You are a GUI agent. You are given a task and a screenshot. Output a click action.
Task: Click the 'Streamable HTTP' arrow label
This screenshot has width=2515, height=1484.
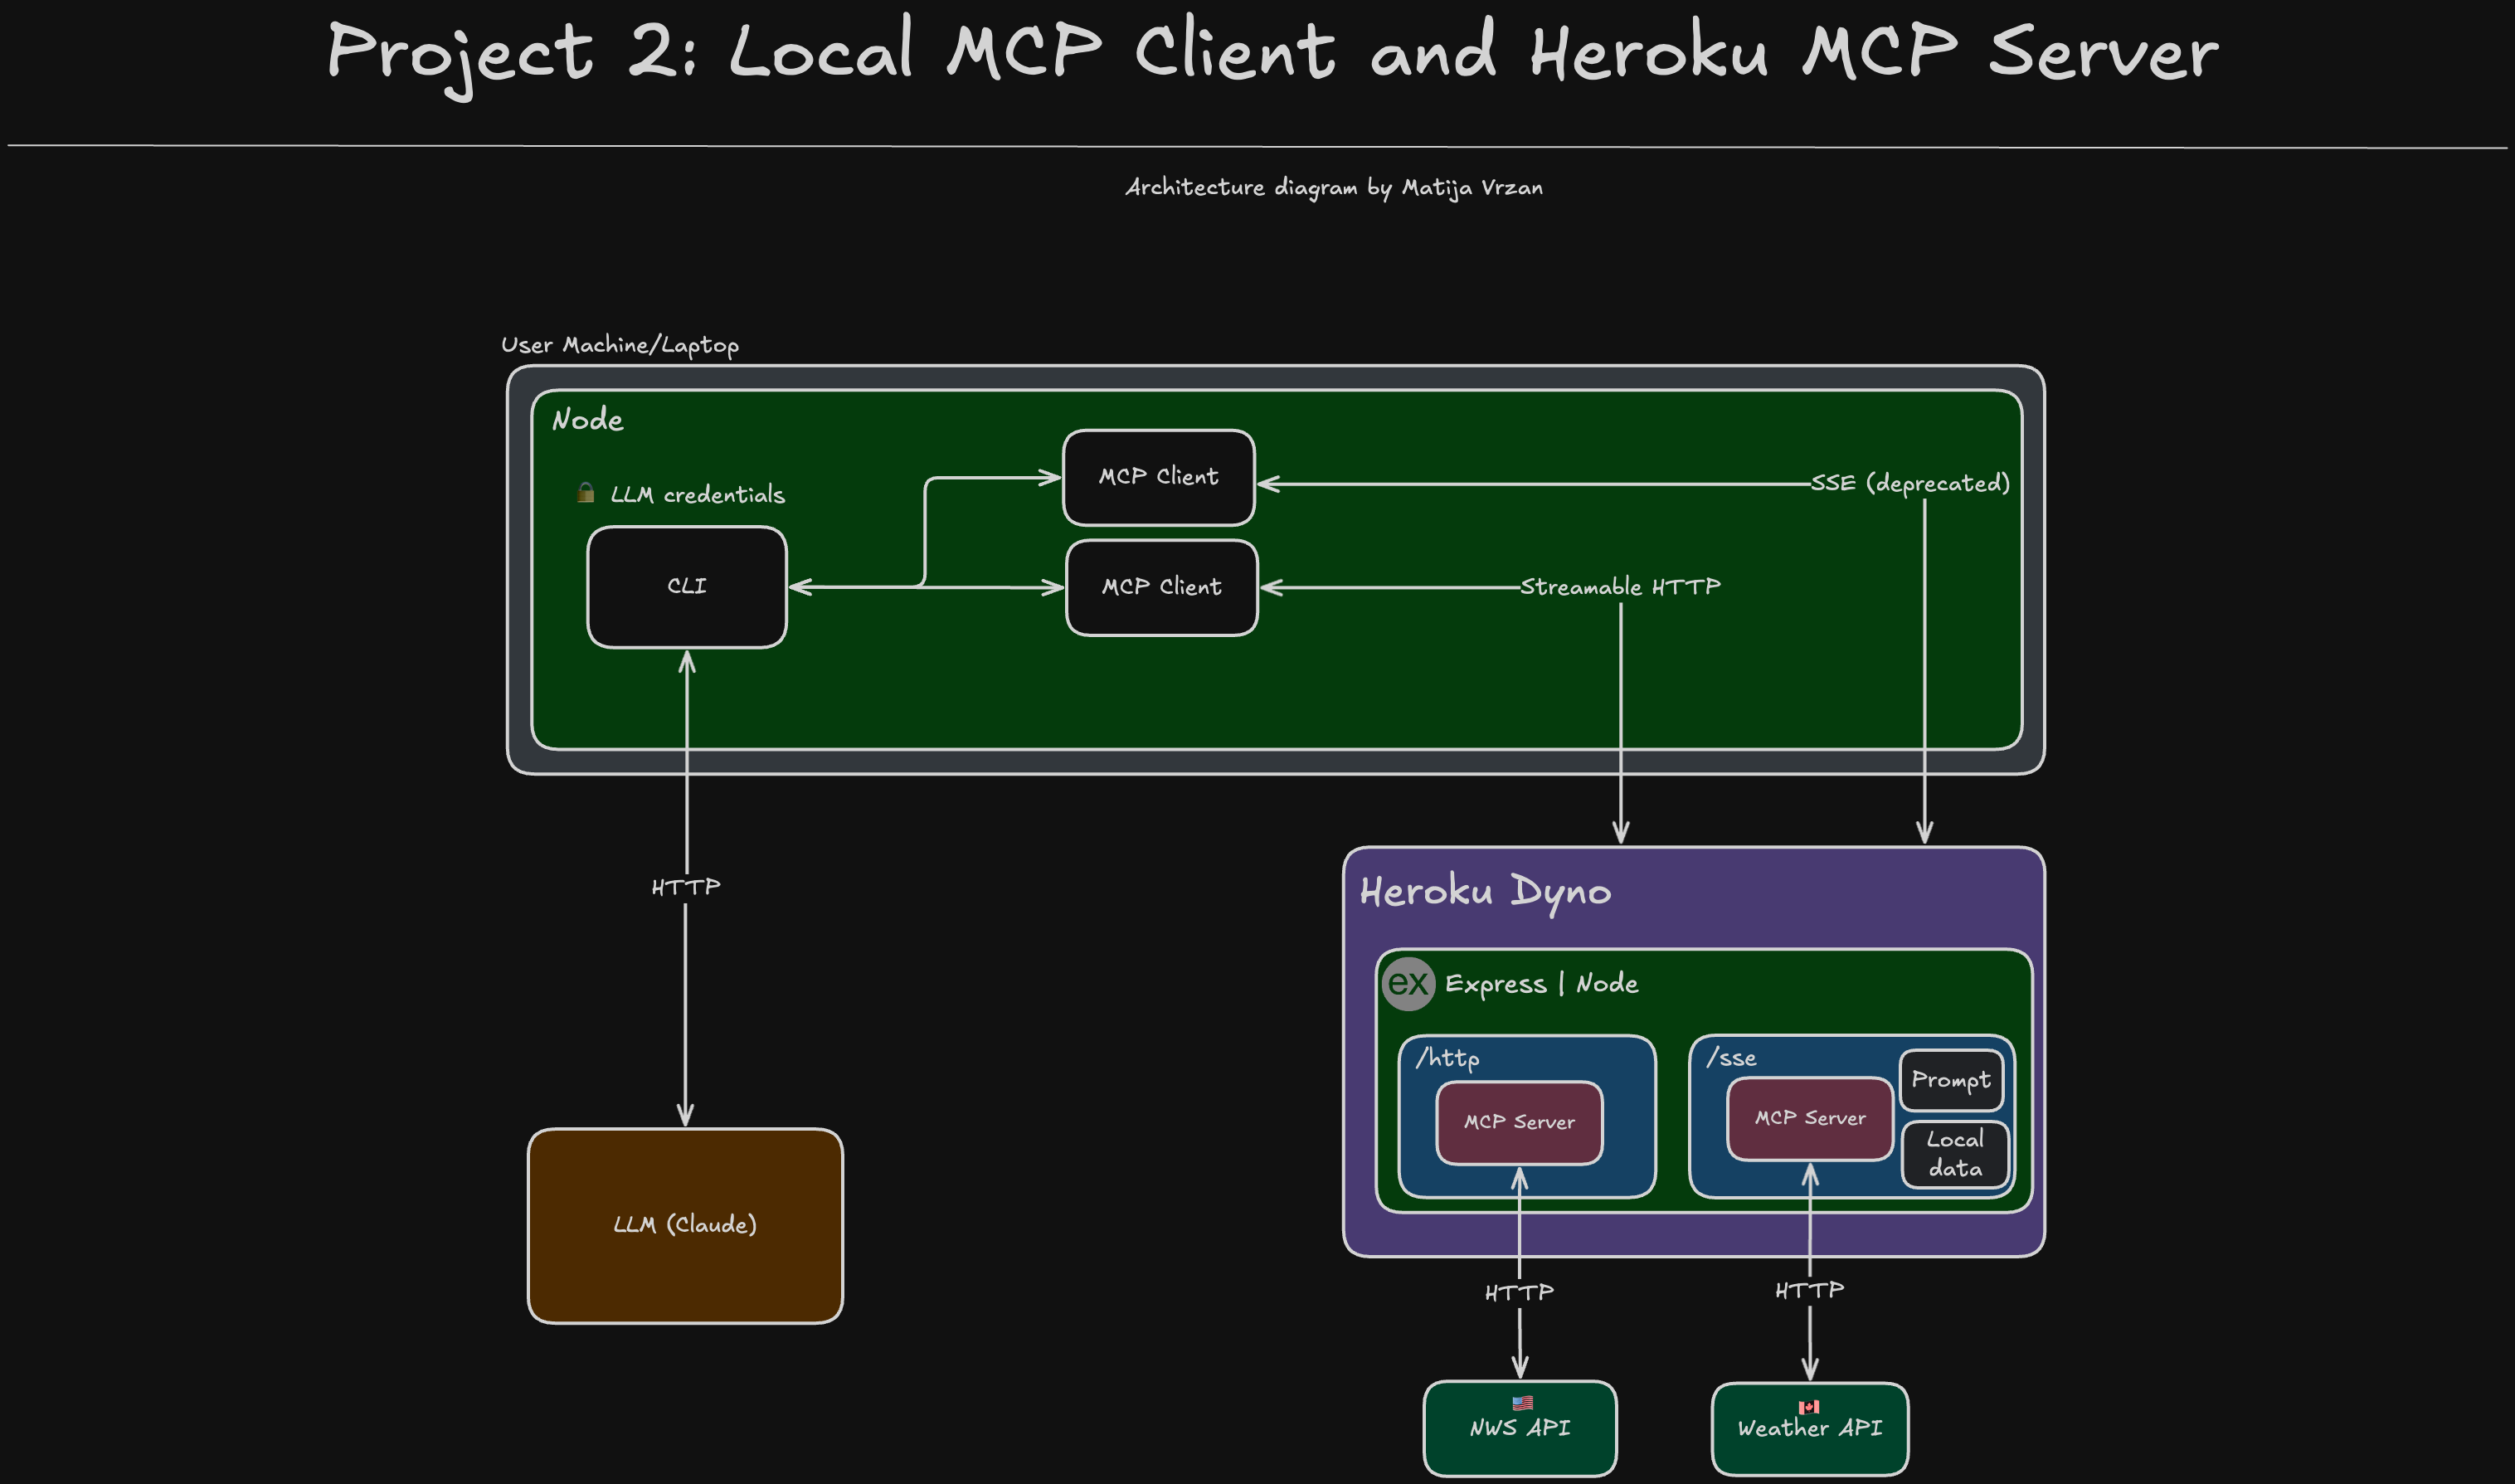(x=1620, y=587)
